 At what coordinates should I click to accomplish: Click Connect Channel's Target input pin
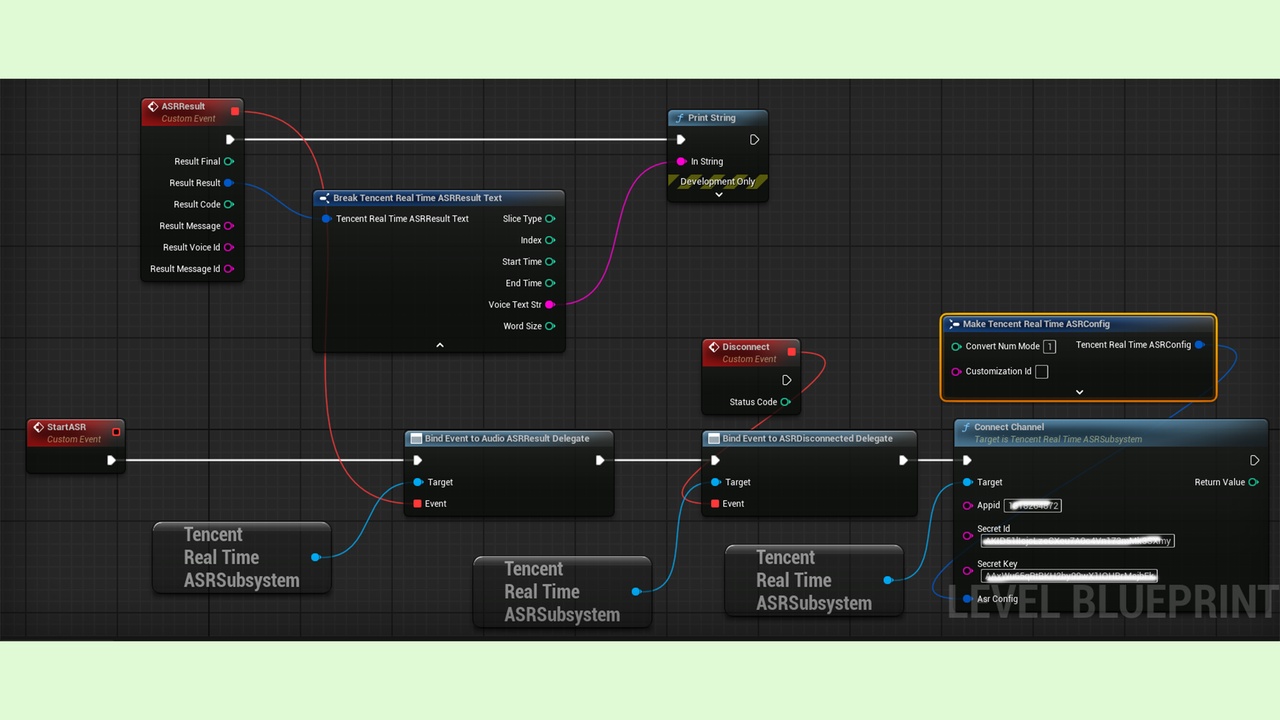pyautogui.click(x=967, y=482)
